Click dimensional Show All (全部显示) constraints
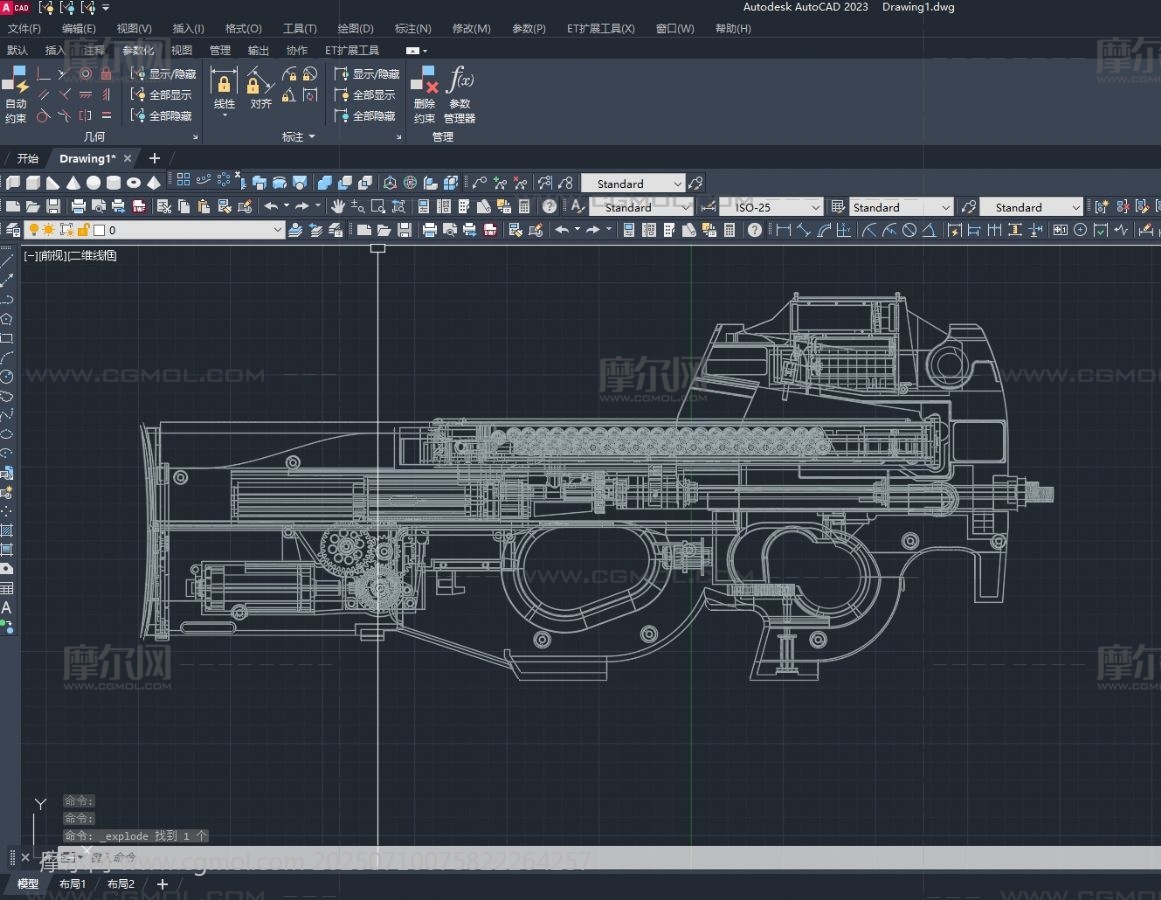The image size is (1161, 900). click(364, 95)
